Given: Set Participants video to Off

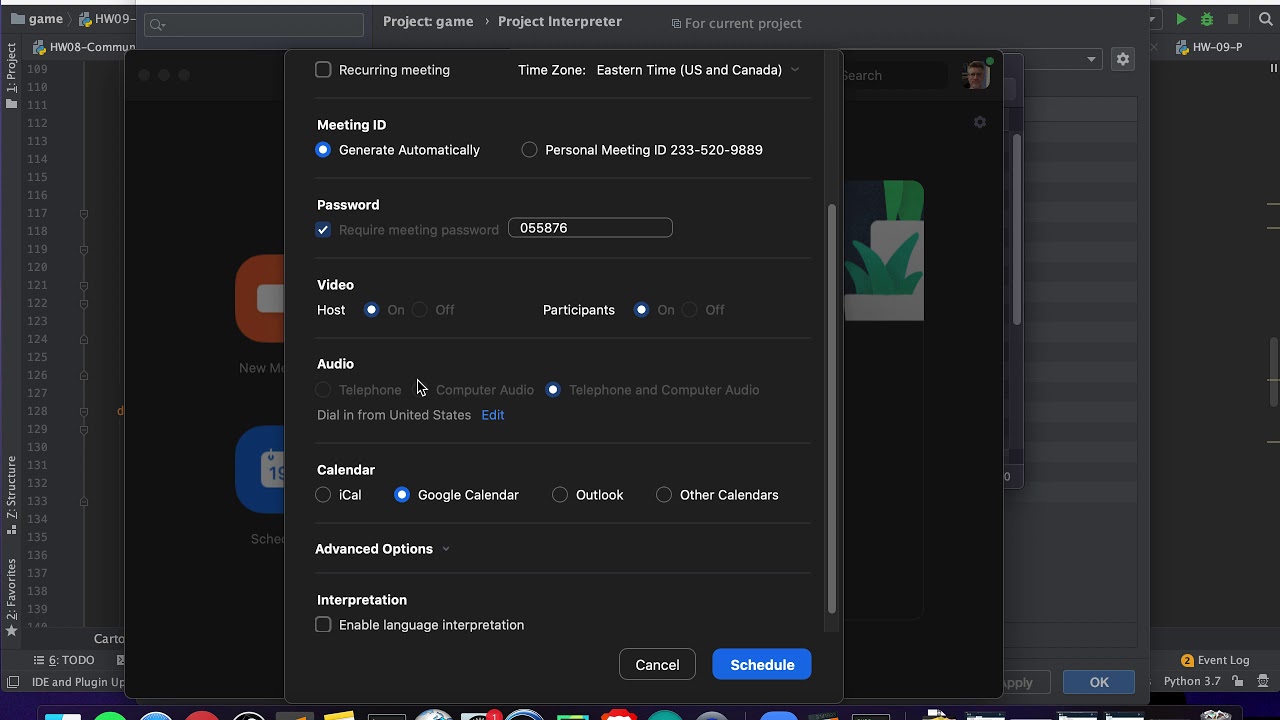Looking at the screenshot, I should point(690,310).
